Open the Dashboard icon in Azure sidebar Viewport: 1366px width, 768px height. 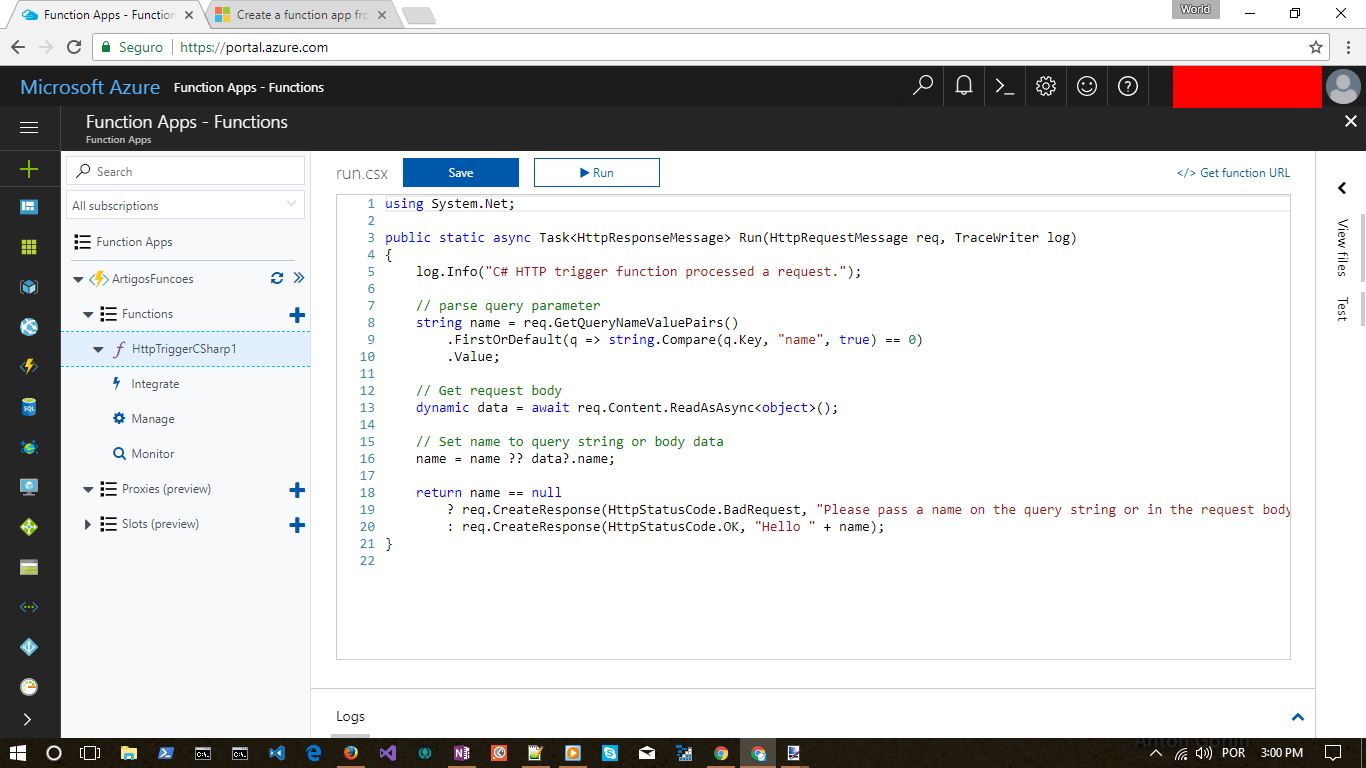pos(29,207)
